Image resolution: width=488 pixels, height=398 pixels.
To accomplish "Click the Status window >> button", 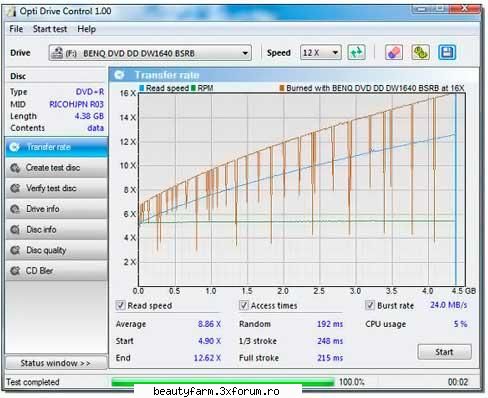I will tap(56, 363).
